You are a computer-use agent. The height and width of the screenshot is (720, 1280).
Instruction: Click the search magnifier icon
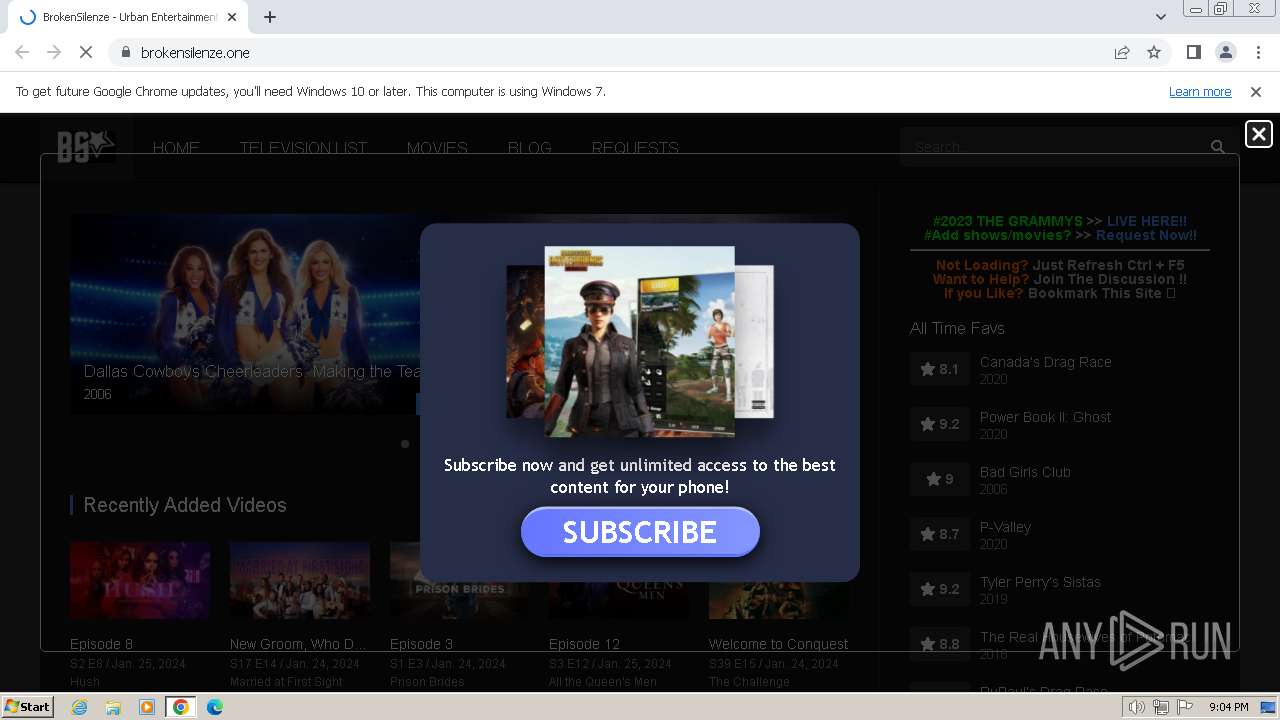pyautogui.click(x=1217, y=147)
